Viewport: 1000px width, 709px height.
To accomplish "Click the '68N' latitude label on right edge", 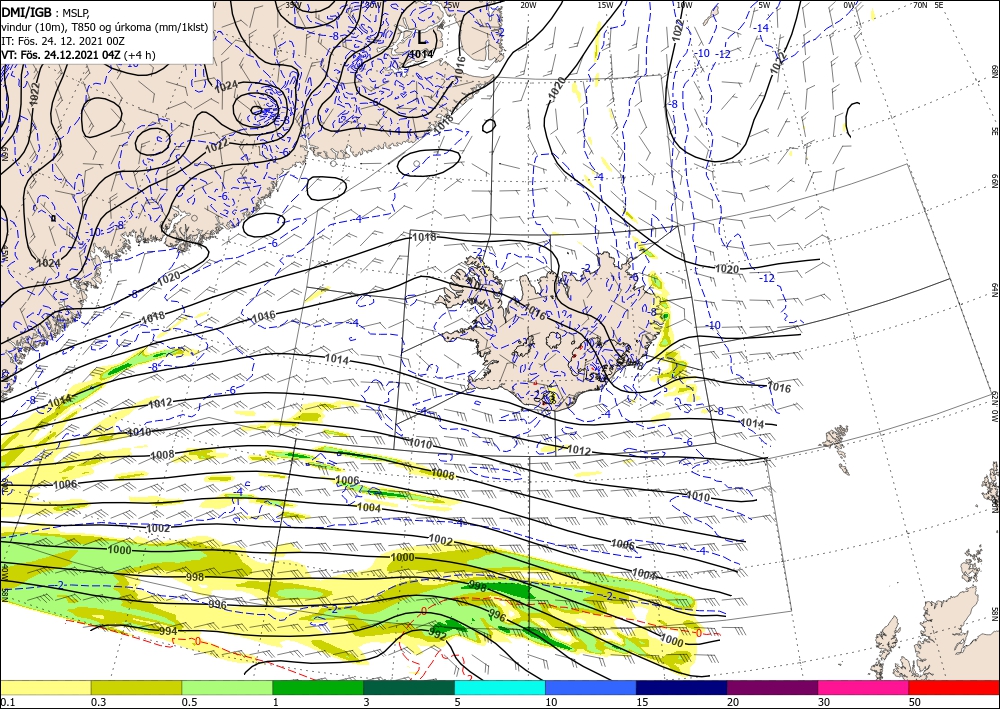I will click(x=994, y=71).
